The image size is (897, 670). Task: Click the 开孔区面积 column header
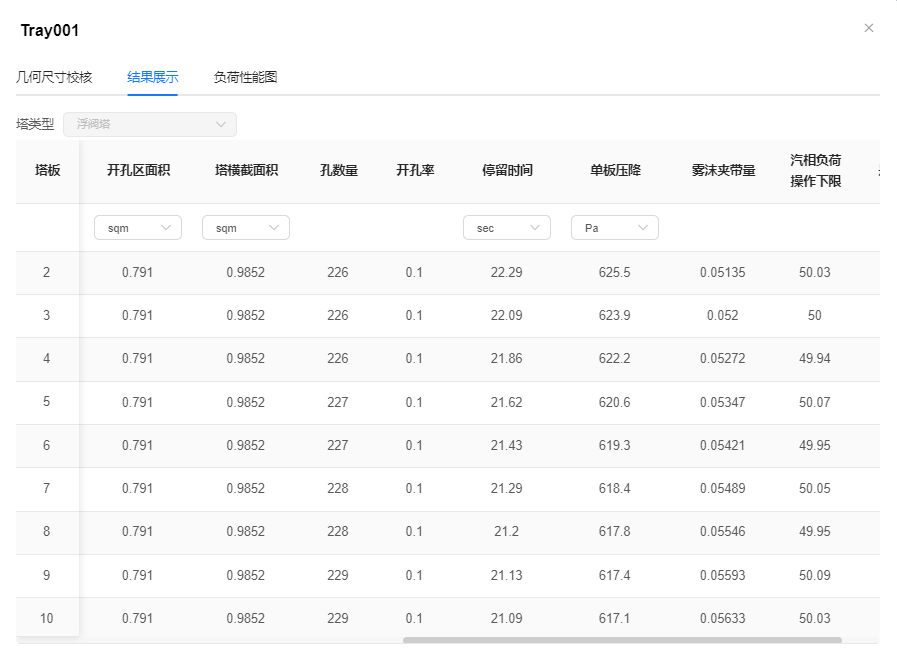[138, 171]
